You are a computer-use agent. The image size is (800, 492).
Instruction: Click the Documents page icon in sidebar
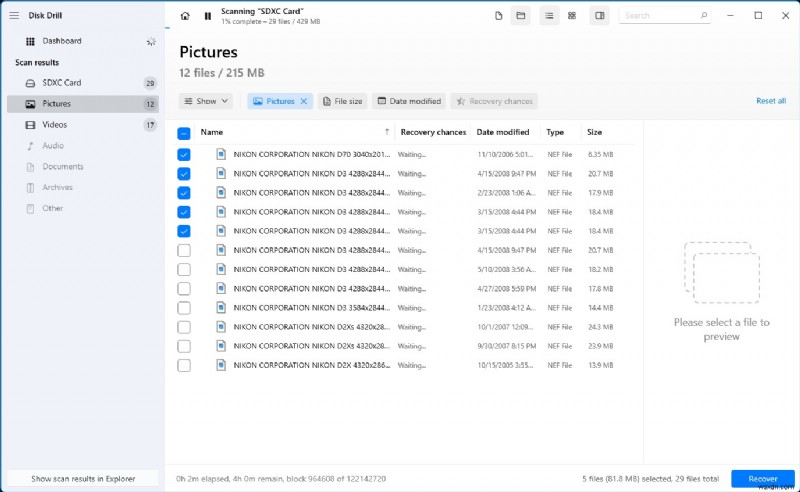point(30,167)
